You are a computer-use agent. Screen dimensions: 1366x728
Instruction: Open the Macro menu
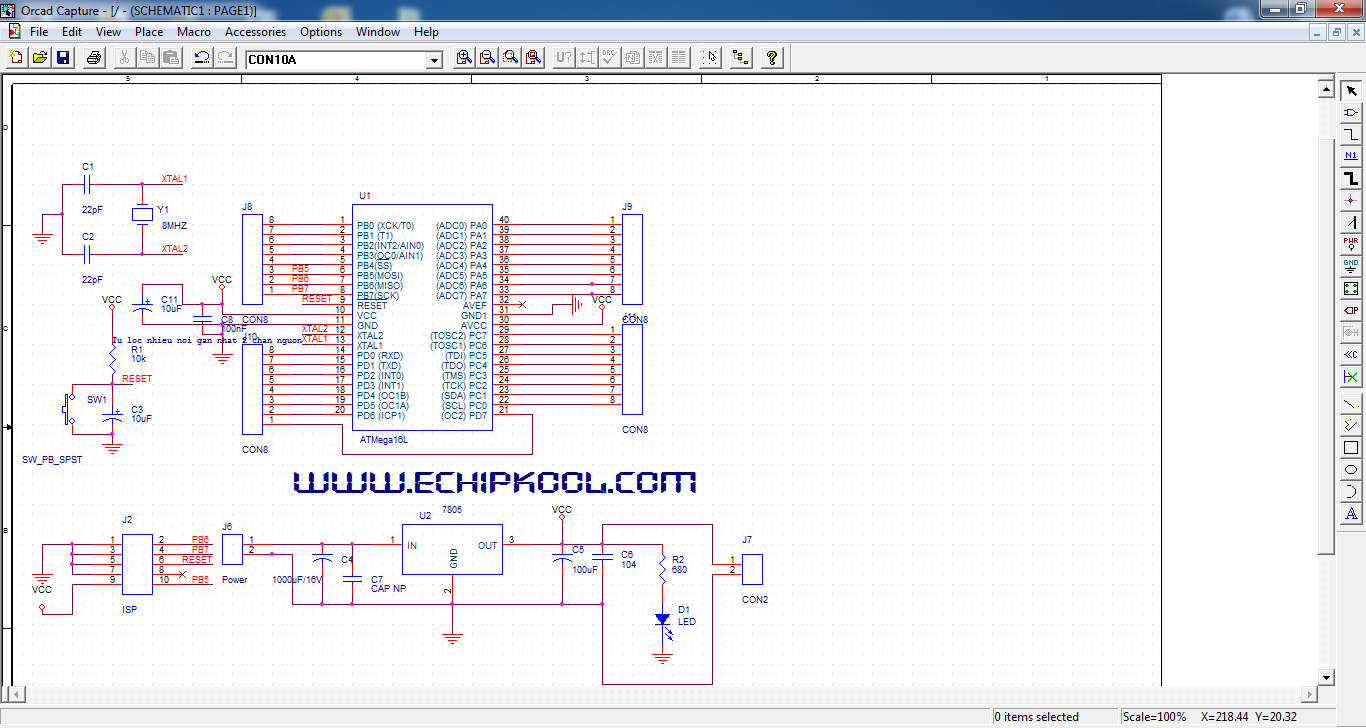click(194, 32)
